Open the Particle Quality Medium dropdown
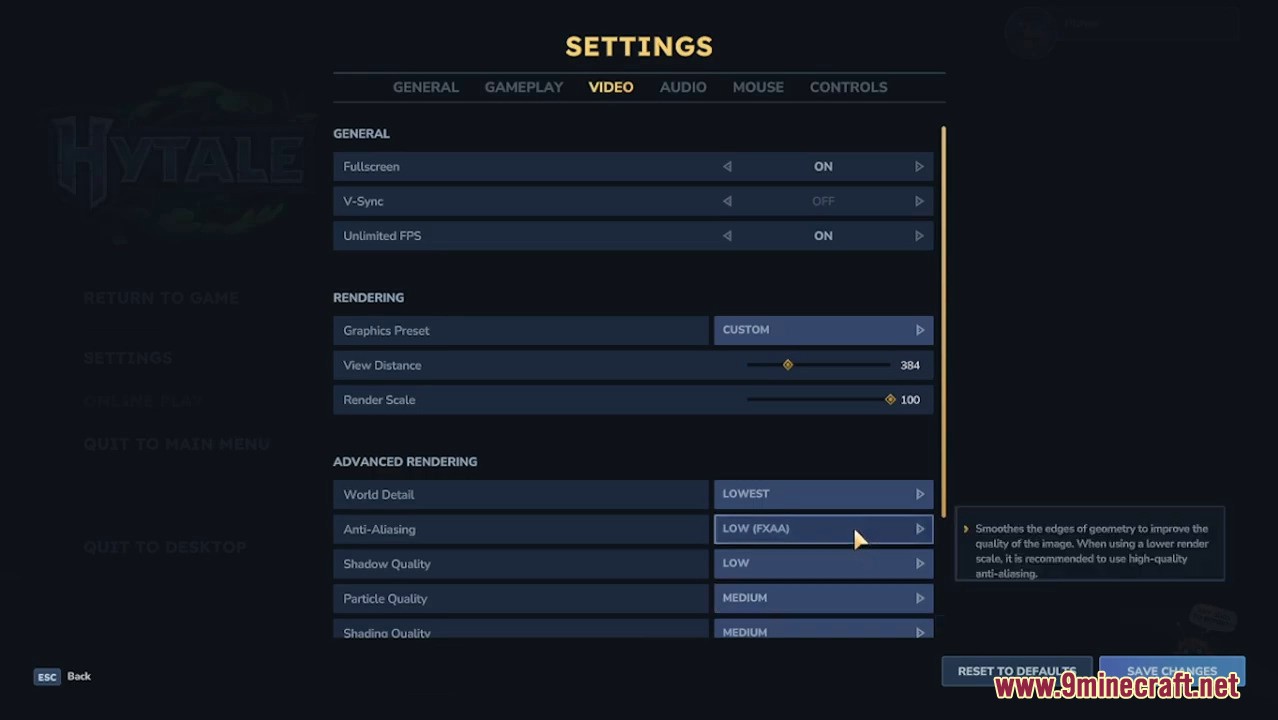1278x720 pixels. click(823, 598)
